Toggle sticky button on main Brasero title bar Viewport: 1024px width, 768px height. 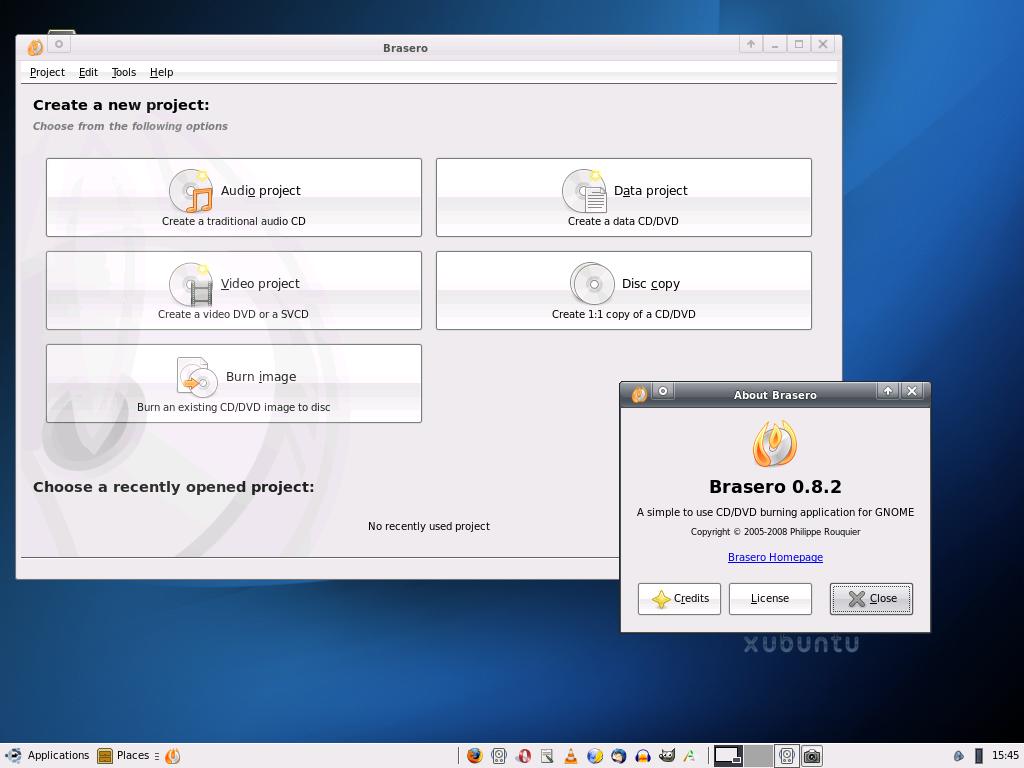[59, 44]
